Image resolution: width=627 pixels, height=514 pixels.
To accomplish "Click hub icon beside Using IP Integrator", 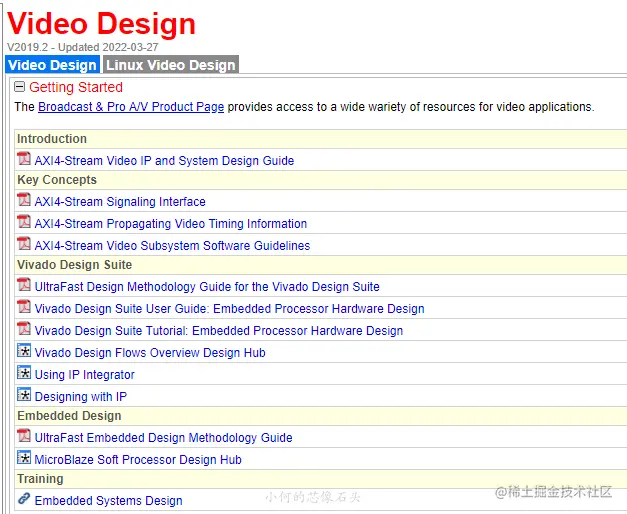I will coord(24,373).
